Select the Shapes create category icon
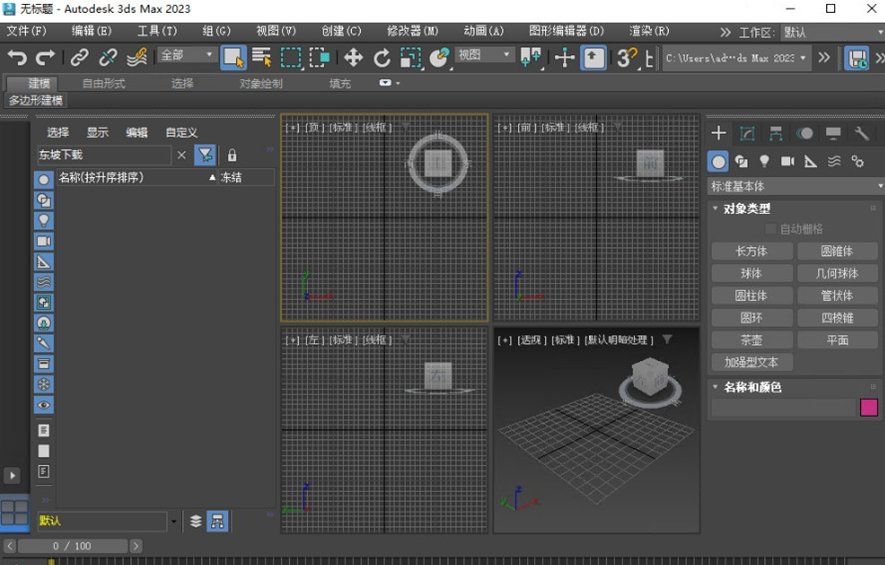Screen dimensions: 885x565 click(x=741, y=162)
